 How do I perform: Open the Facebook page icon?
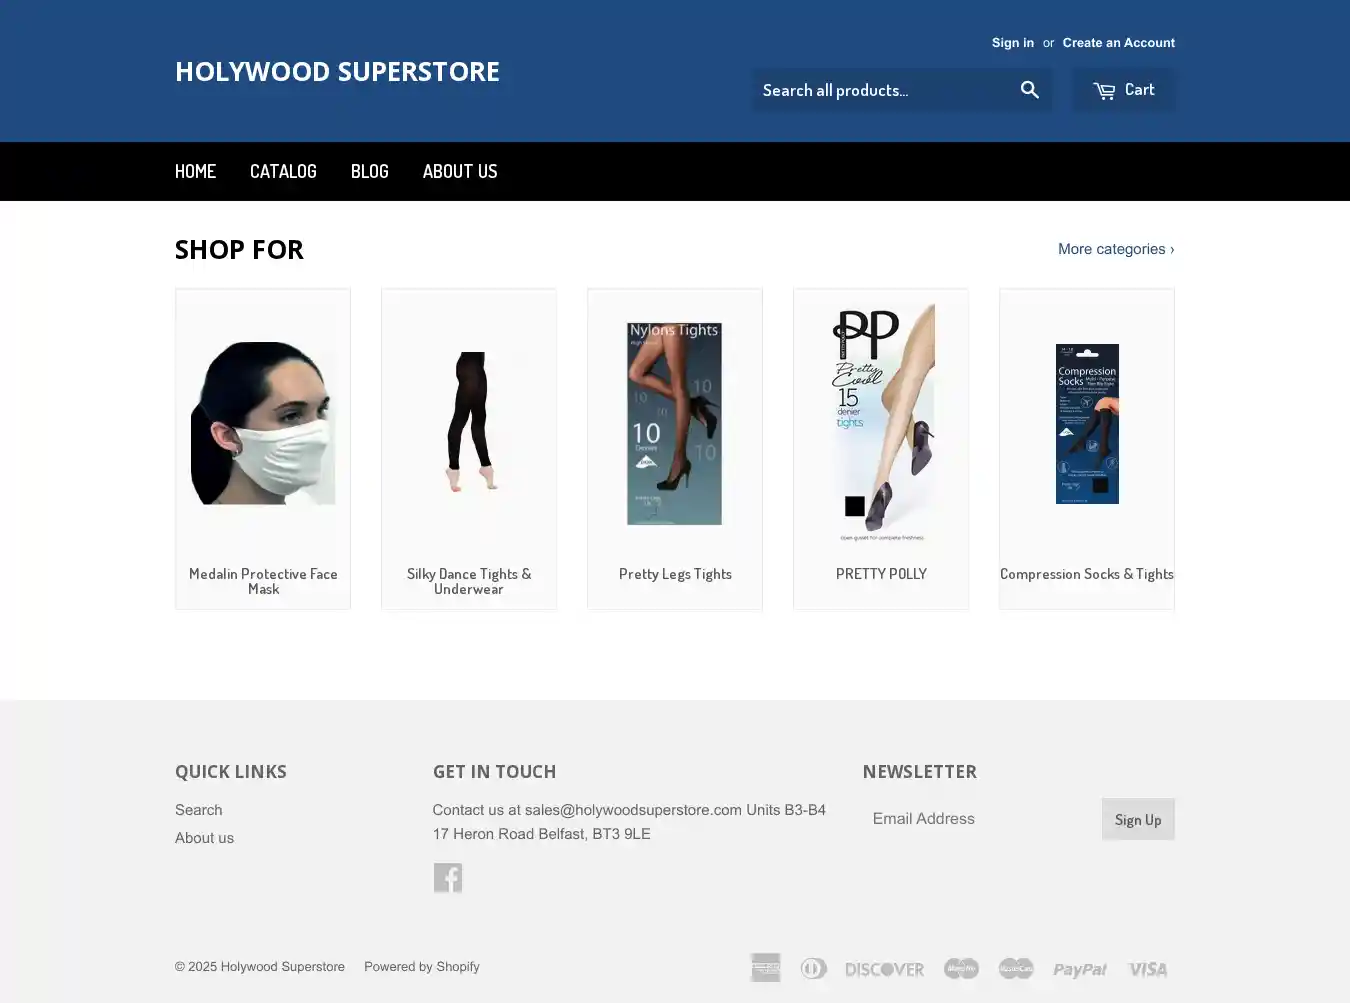(448, 877)
